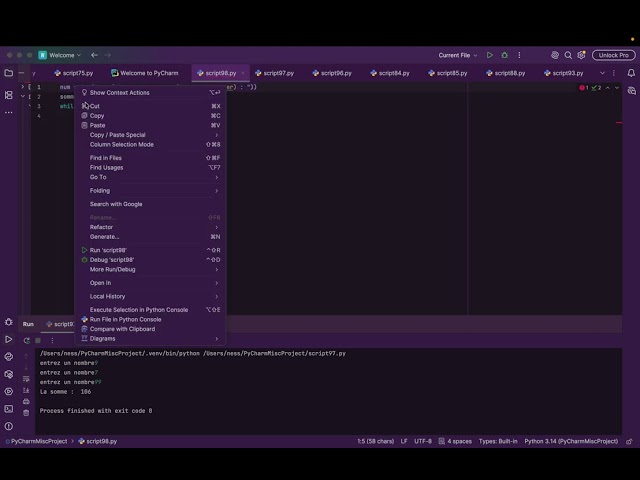Click Python 3.14 interpreter status entry
This screenshot has width=640, height=480.
click(x=571, y=441)
